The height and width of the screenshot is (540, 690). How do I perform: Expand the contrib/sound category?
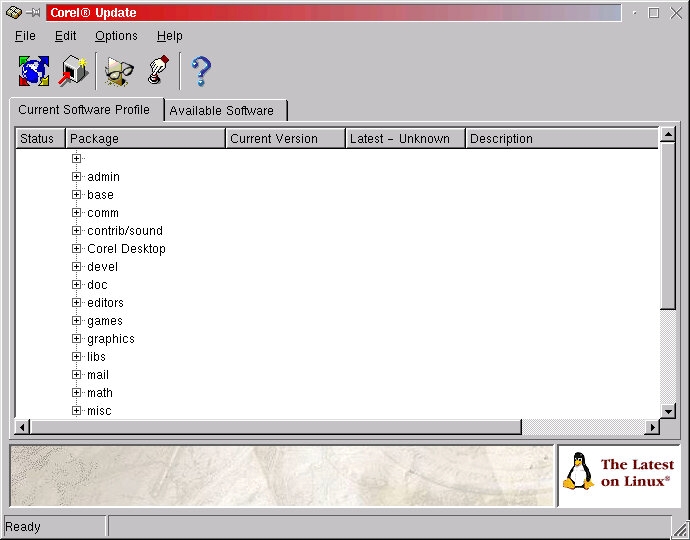pos(76,231)
